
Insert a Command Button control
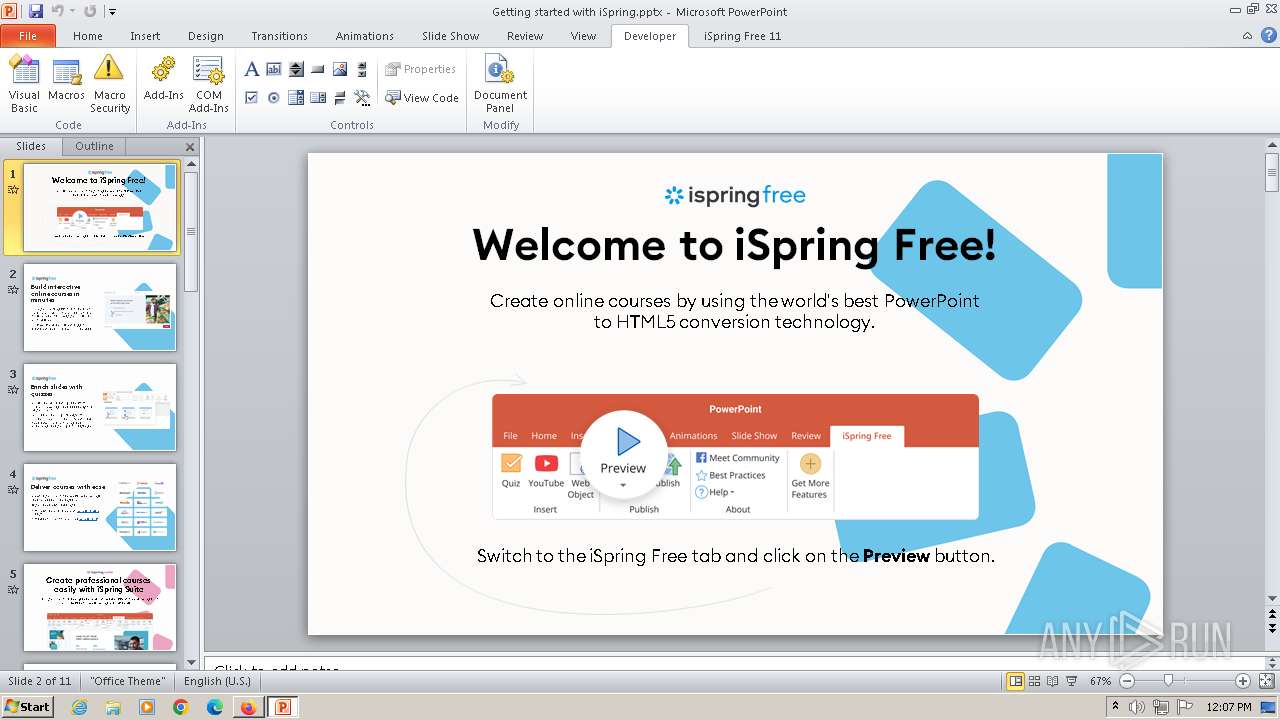tap(318, 69)
